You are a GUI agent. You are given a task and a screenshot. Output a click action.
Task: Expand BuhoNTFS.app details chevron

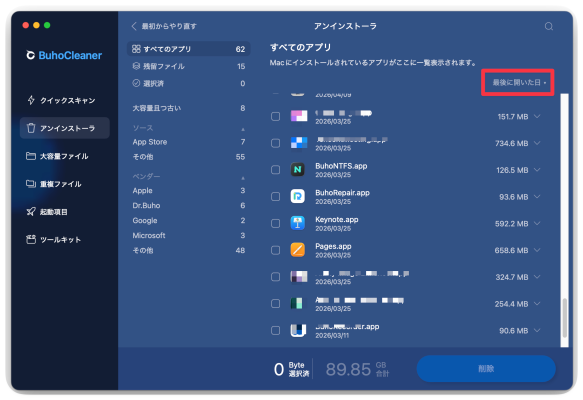537,170
